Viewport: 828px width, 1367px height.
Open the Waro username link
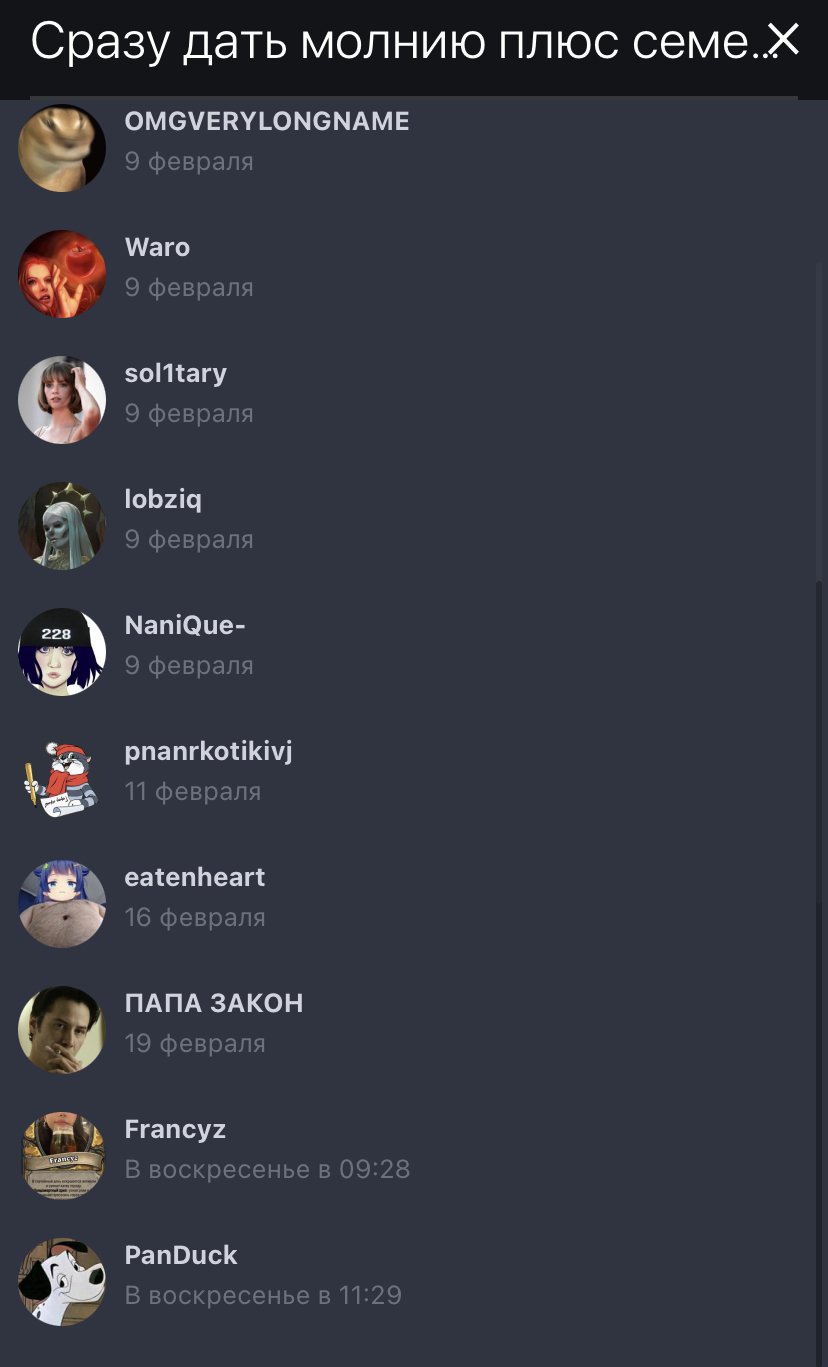pyautogui.click(x=157, y=247)
